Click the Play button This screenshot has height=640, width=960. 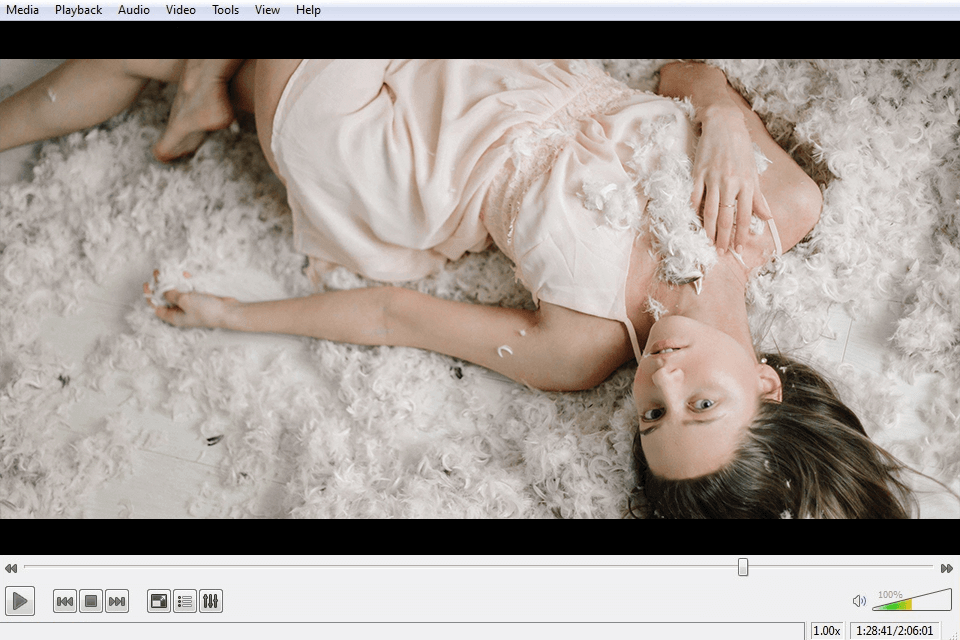point(20,601)
